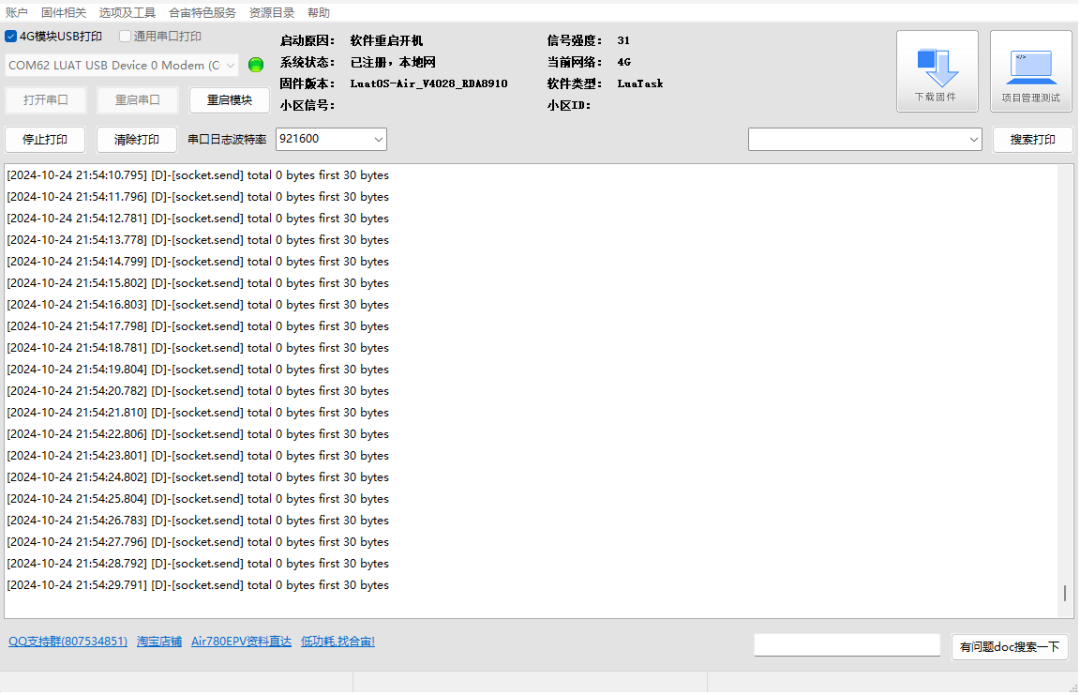Viewport: 1080px width, 695px height.
Task: Click firmware version LuatOS-Air_V4028_RDA8910 text
Action: pos(428,83)
